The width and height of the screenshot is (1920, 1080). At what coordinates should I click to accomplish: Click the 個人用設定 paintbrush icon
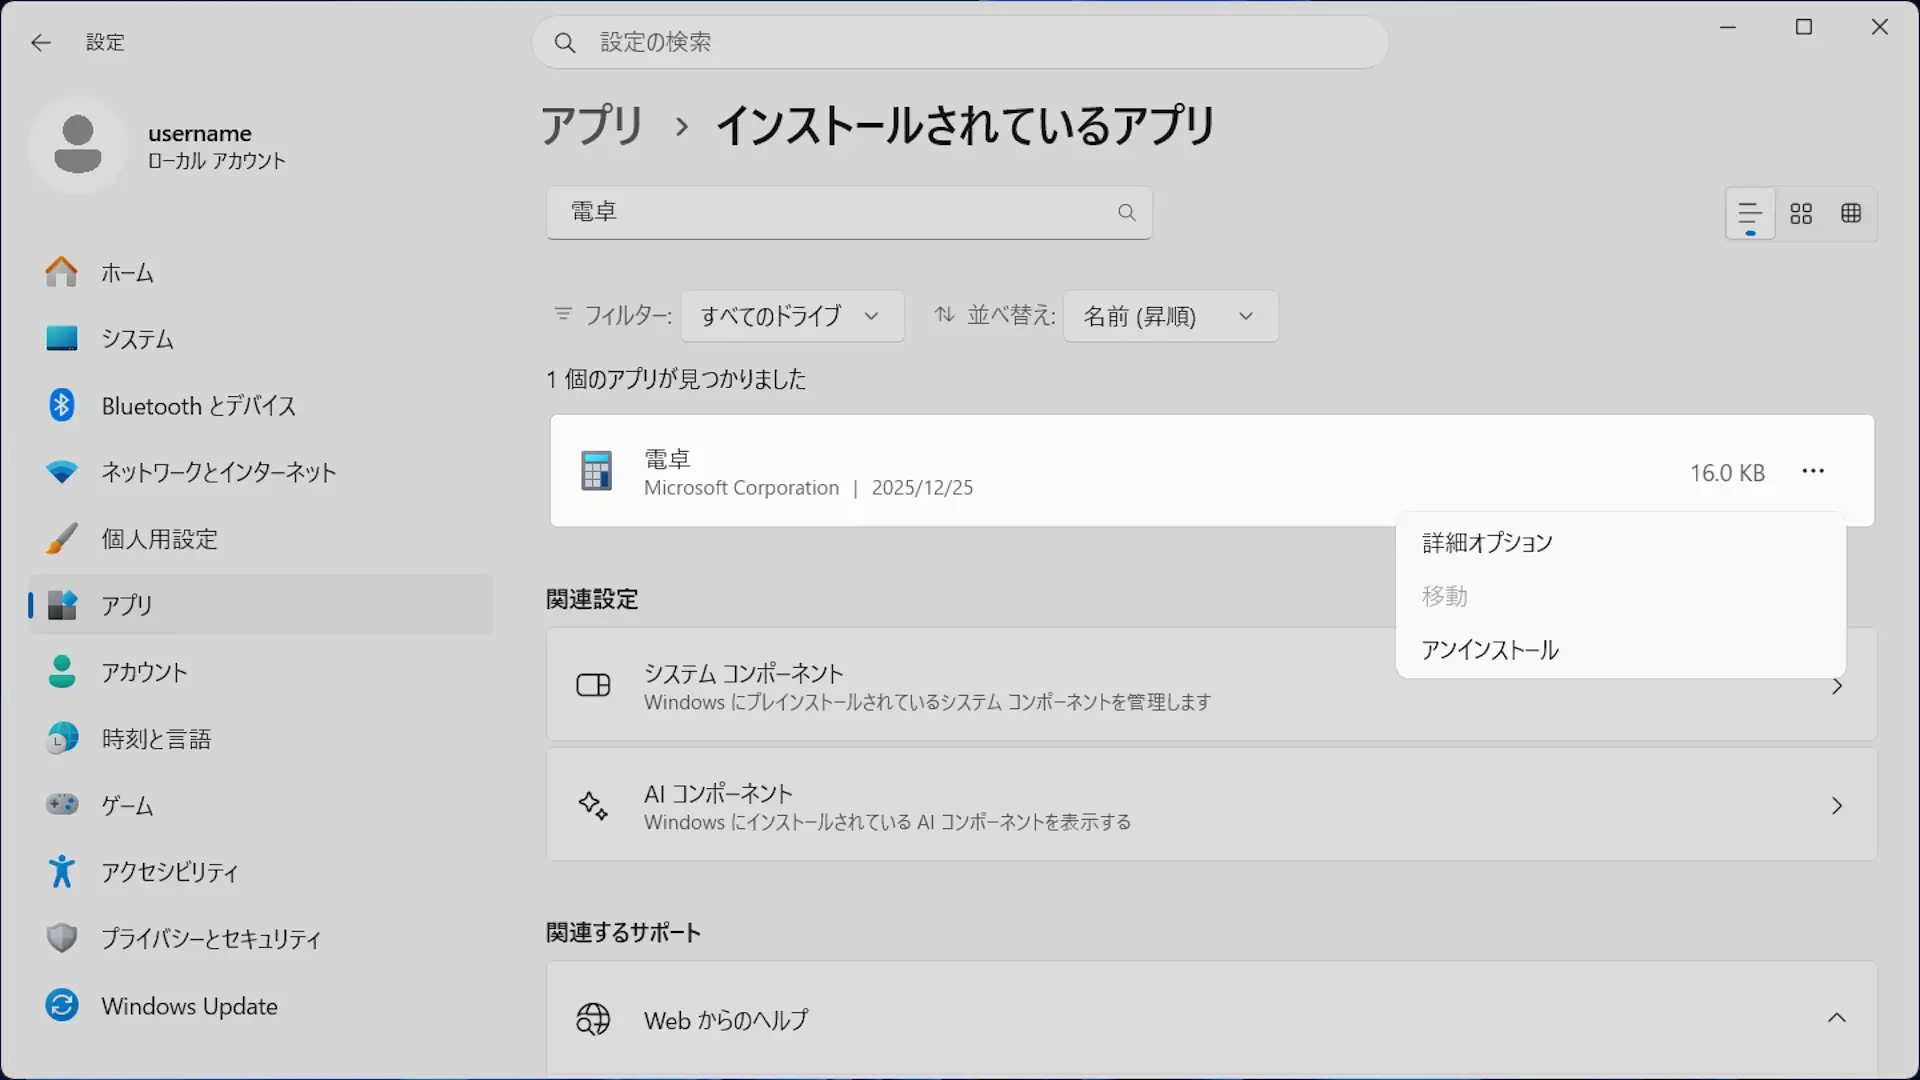tap(62, 538)
